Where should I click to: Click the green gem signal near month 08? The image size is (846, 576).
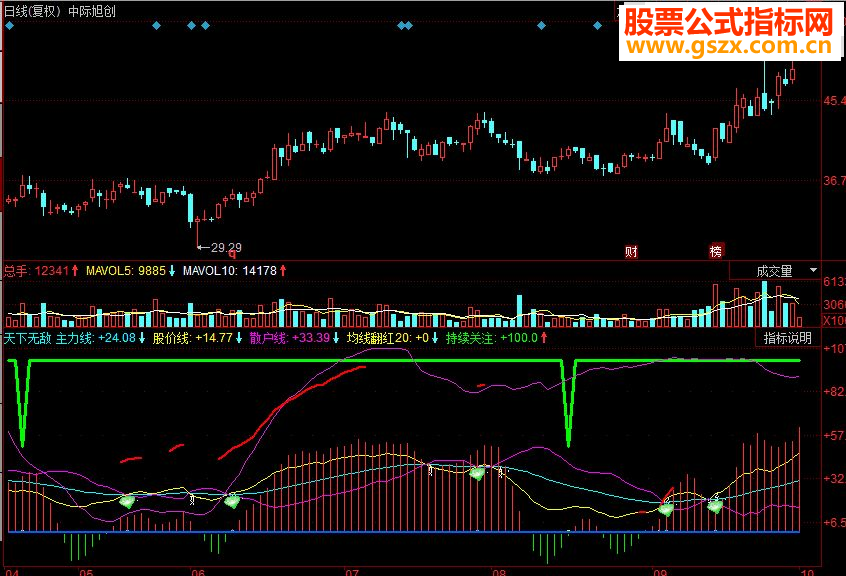point(477,474)
